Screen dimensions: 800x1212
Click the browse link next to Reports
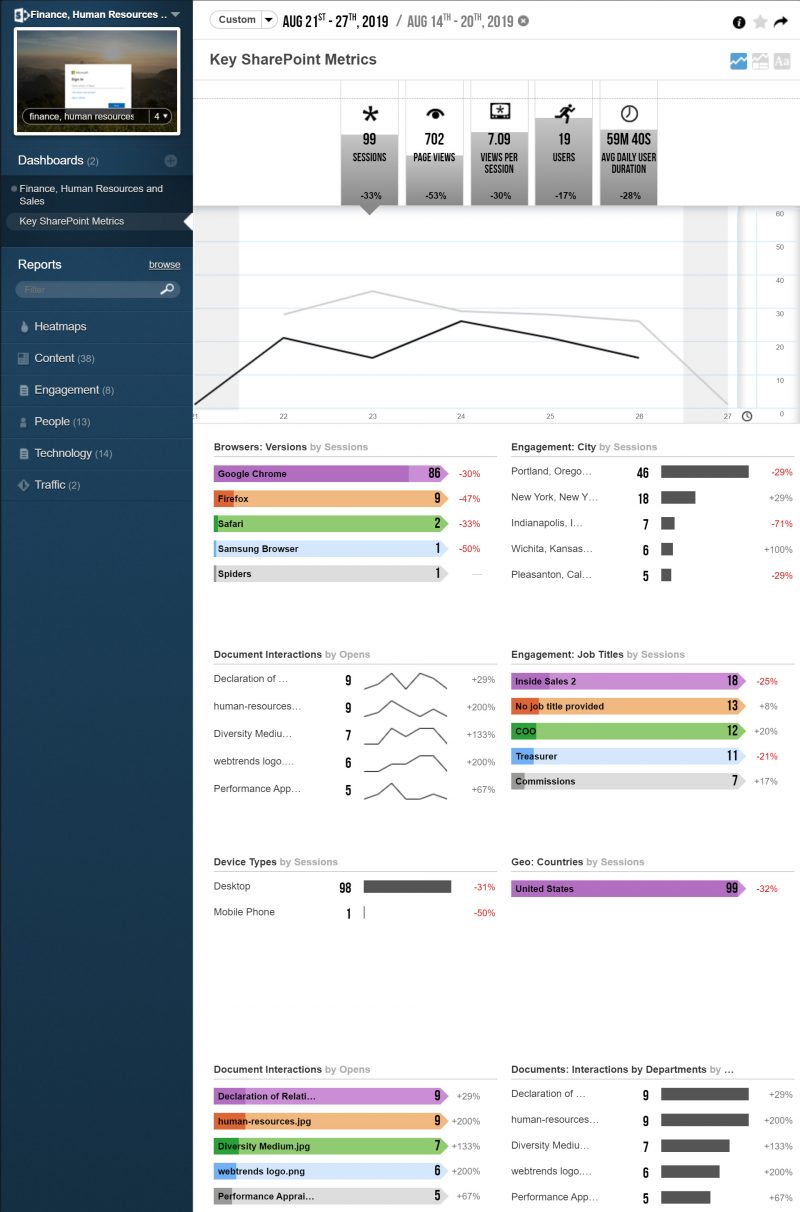click(164, 264)
